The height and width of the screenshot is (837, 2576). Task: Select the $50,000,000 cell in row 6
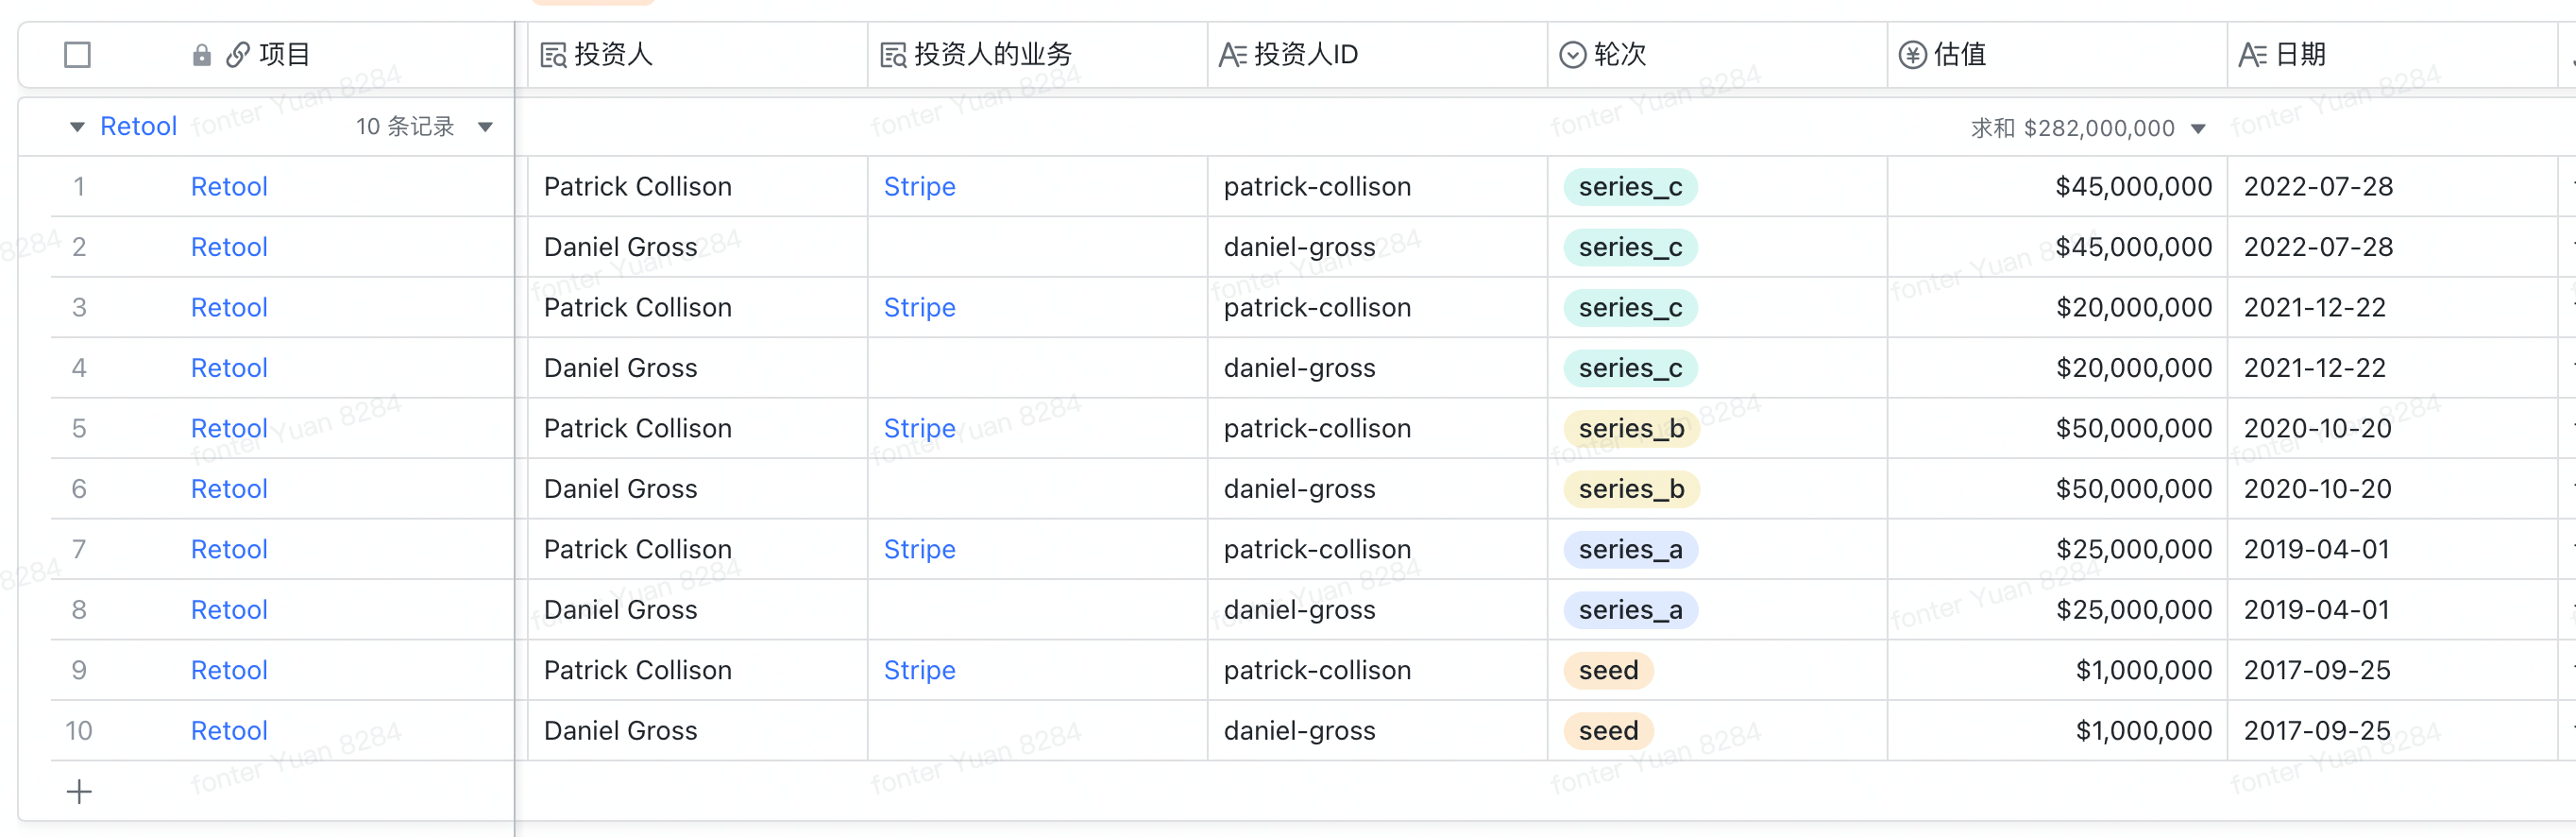[x=2057, y=489]
